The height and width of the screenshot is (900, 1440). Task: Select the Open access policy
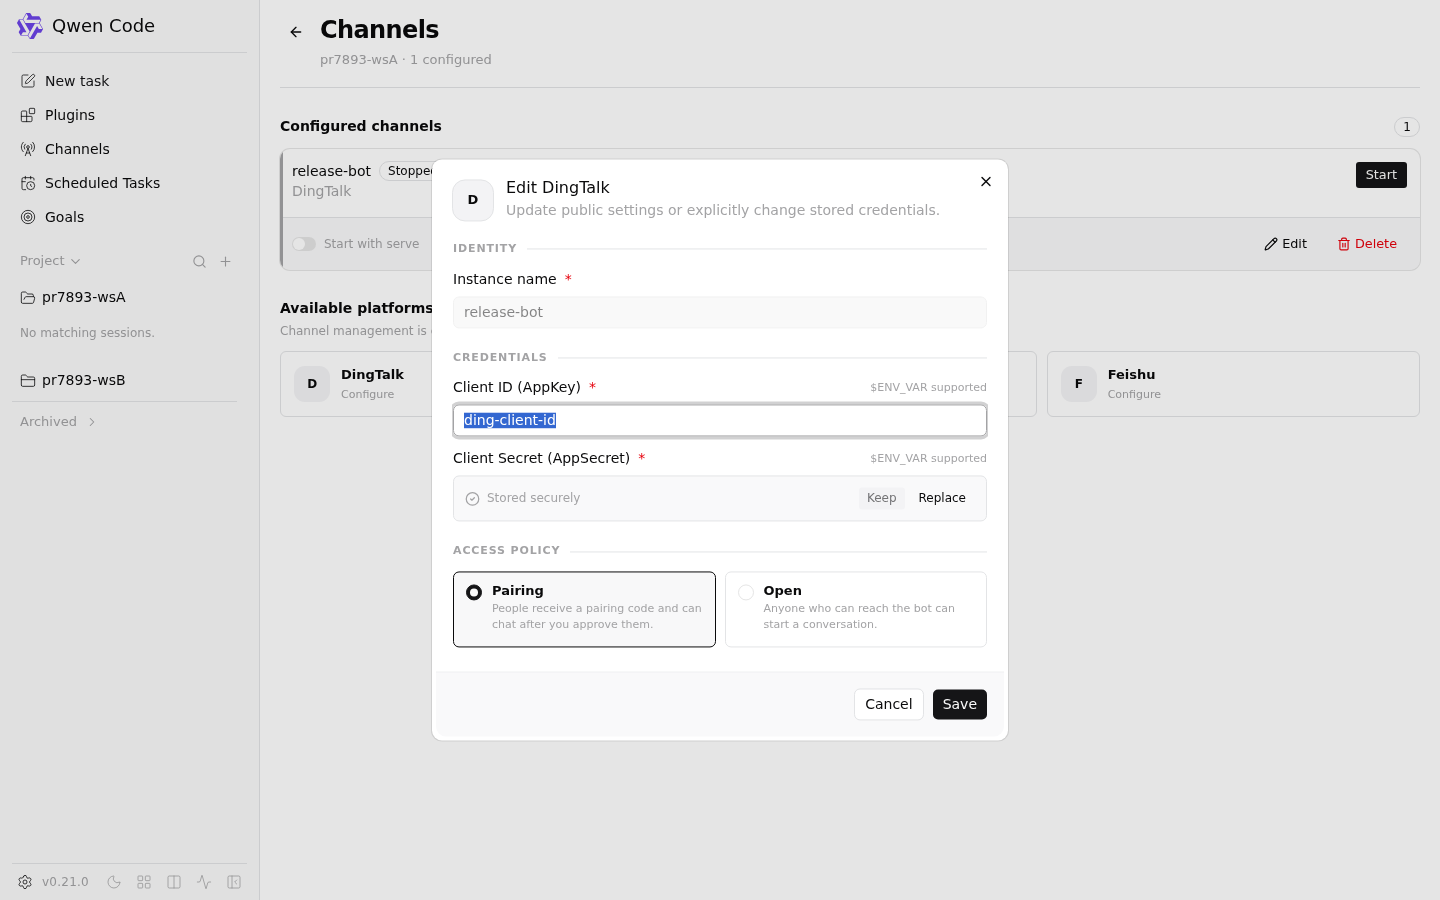[856, 610]
